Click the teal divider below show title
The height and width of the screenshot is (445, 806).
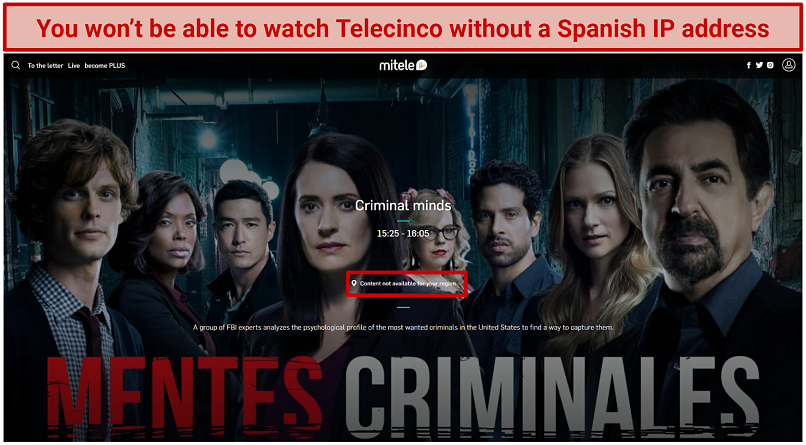tap(404, 221)
